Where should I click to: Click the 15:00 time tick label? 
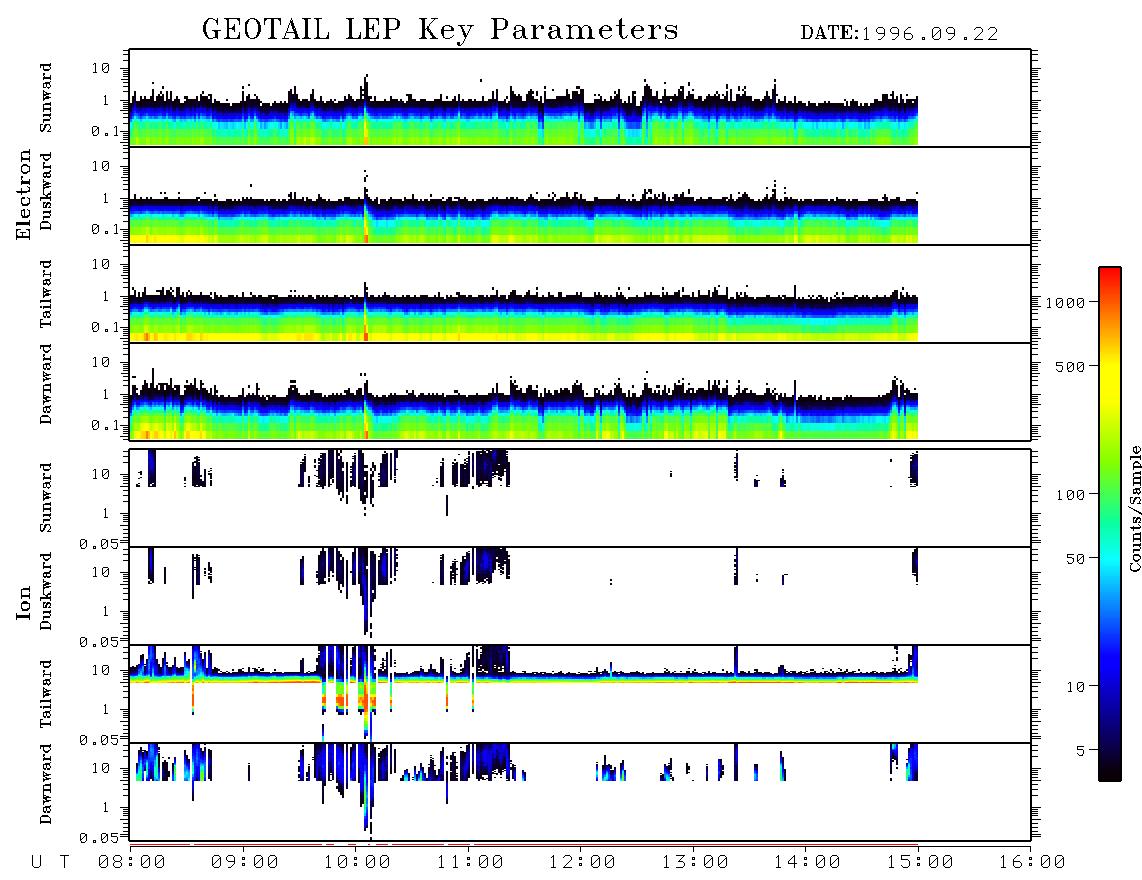point(920,863)
